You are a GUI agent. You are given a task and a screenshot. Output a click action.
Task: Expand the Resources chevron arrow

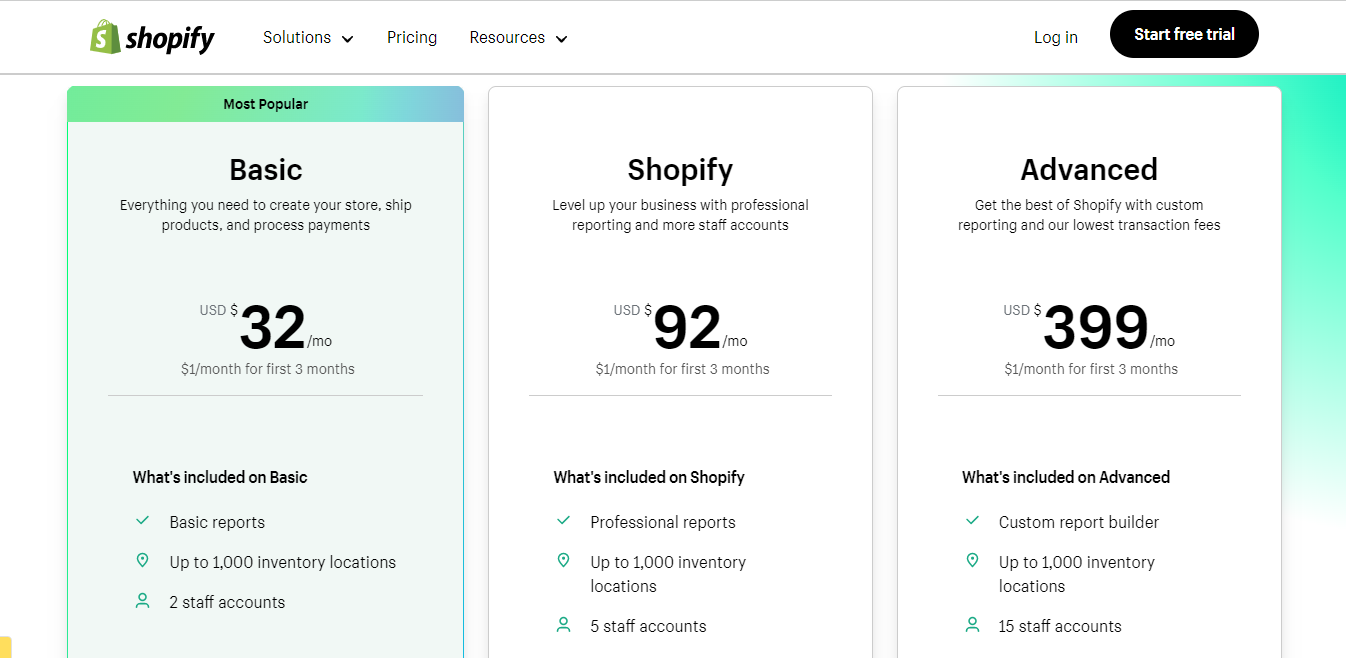click(561, 39)
